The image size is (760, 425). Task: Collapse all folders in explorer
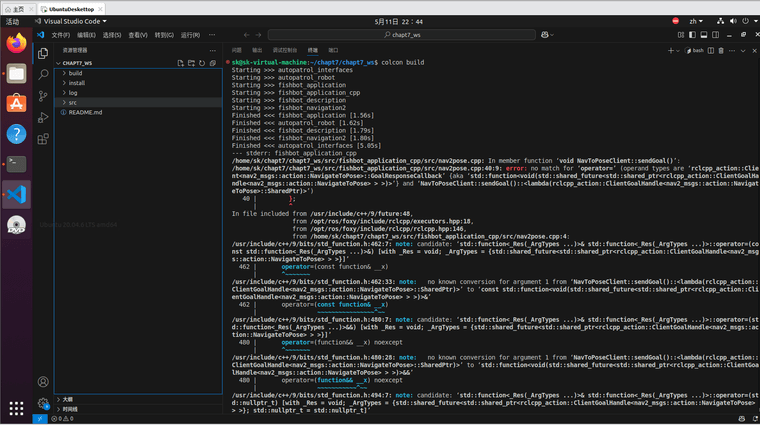coord(213,63)
